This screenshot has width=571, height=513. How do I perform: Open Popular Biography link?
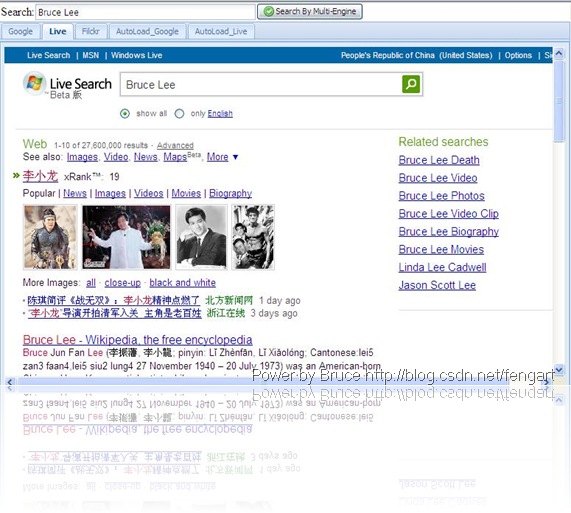[x=230, y=193]
